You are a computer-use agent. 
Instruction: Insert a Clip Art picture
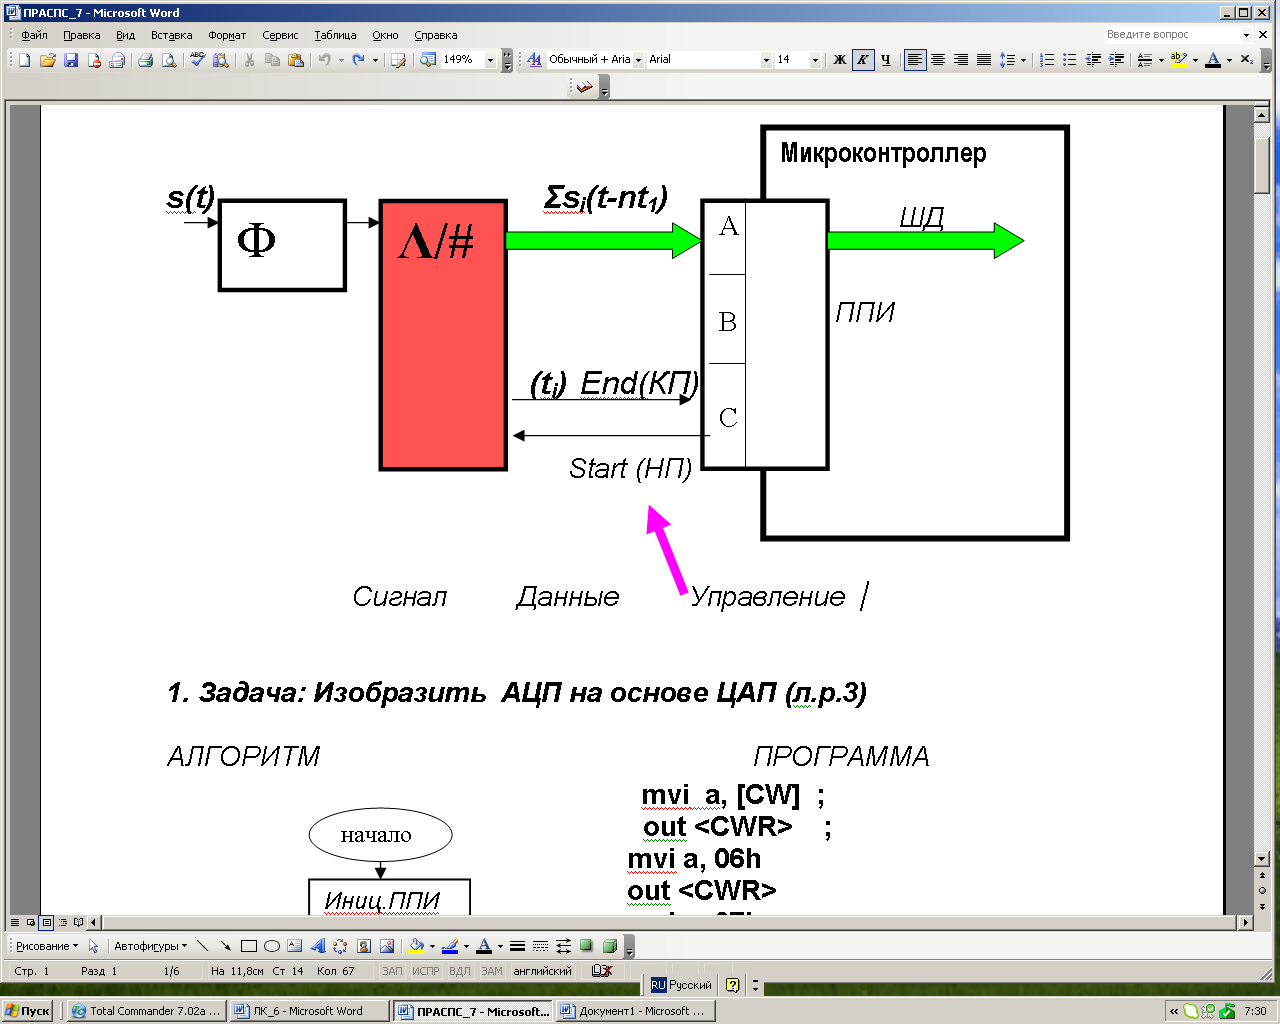pos(364,946)
